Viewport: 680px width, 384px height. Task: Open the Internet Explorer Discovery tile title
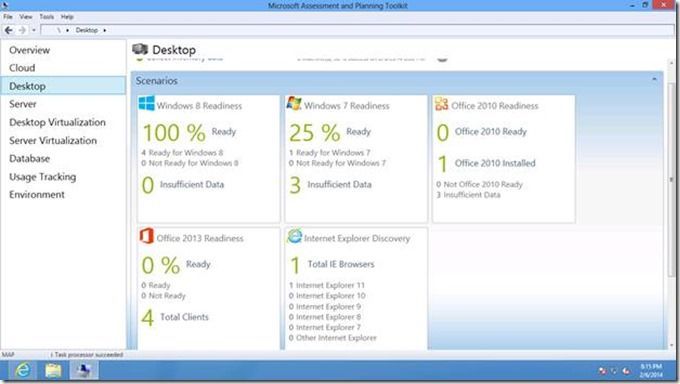click(357, 238)
